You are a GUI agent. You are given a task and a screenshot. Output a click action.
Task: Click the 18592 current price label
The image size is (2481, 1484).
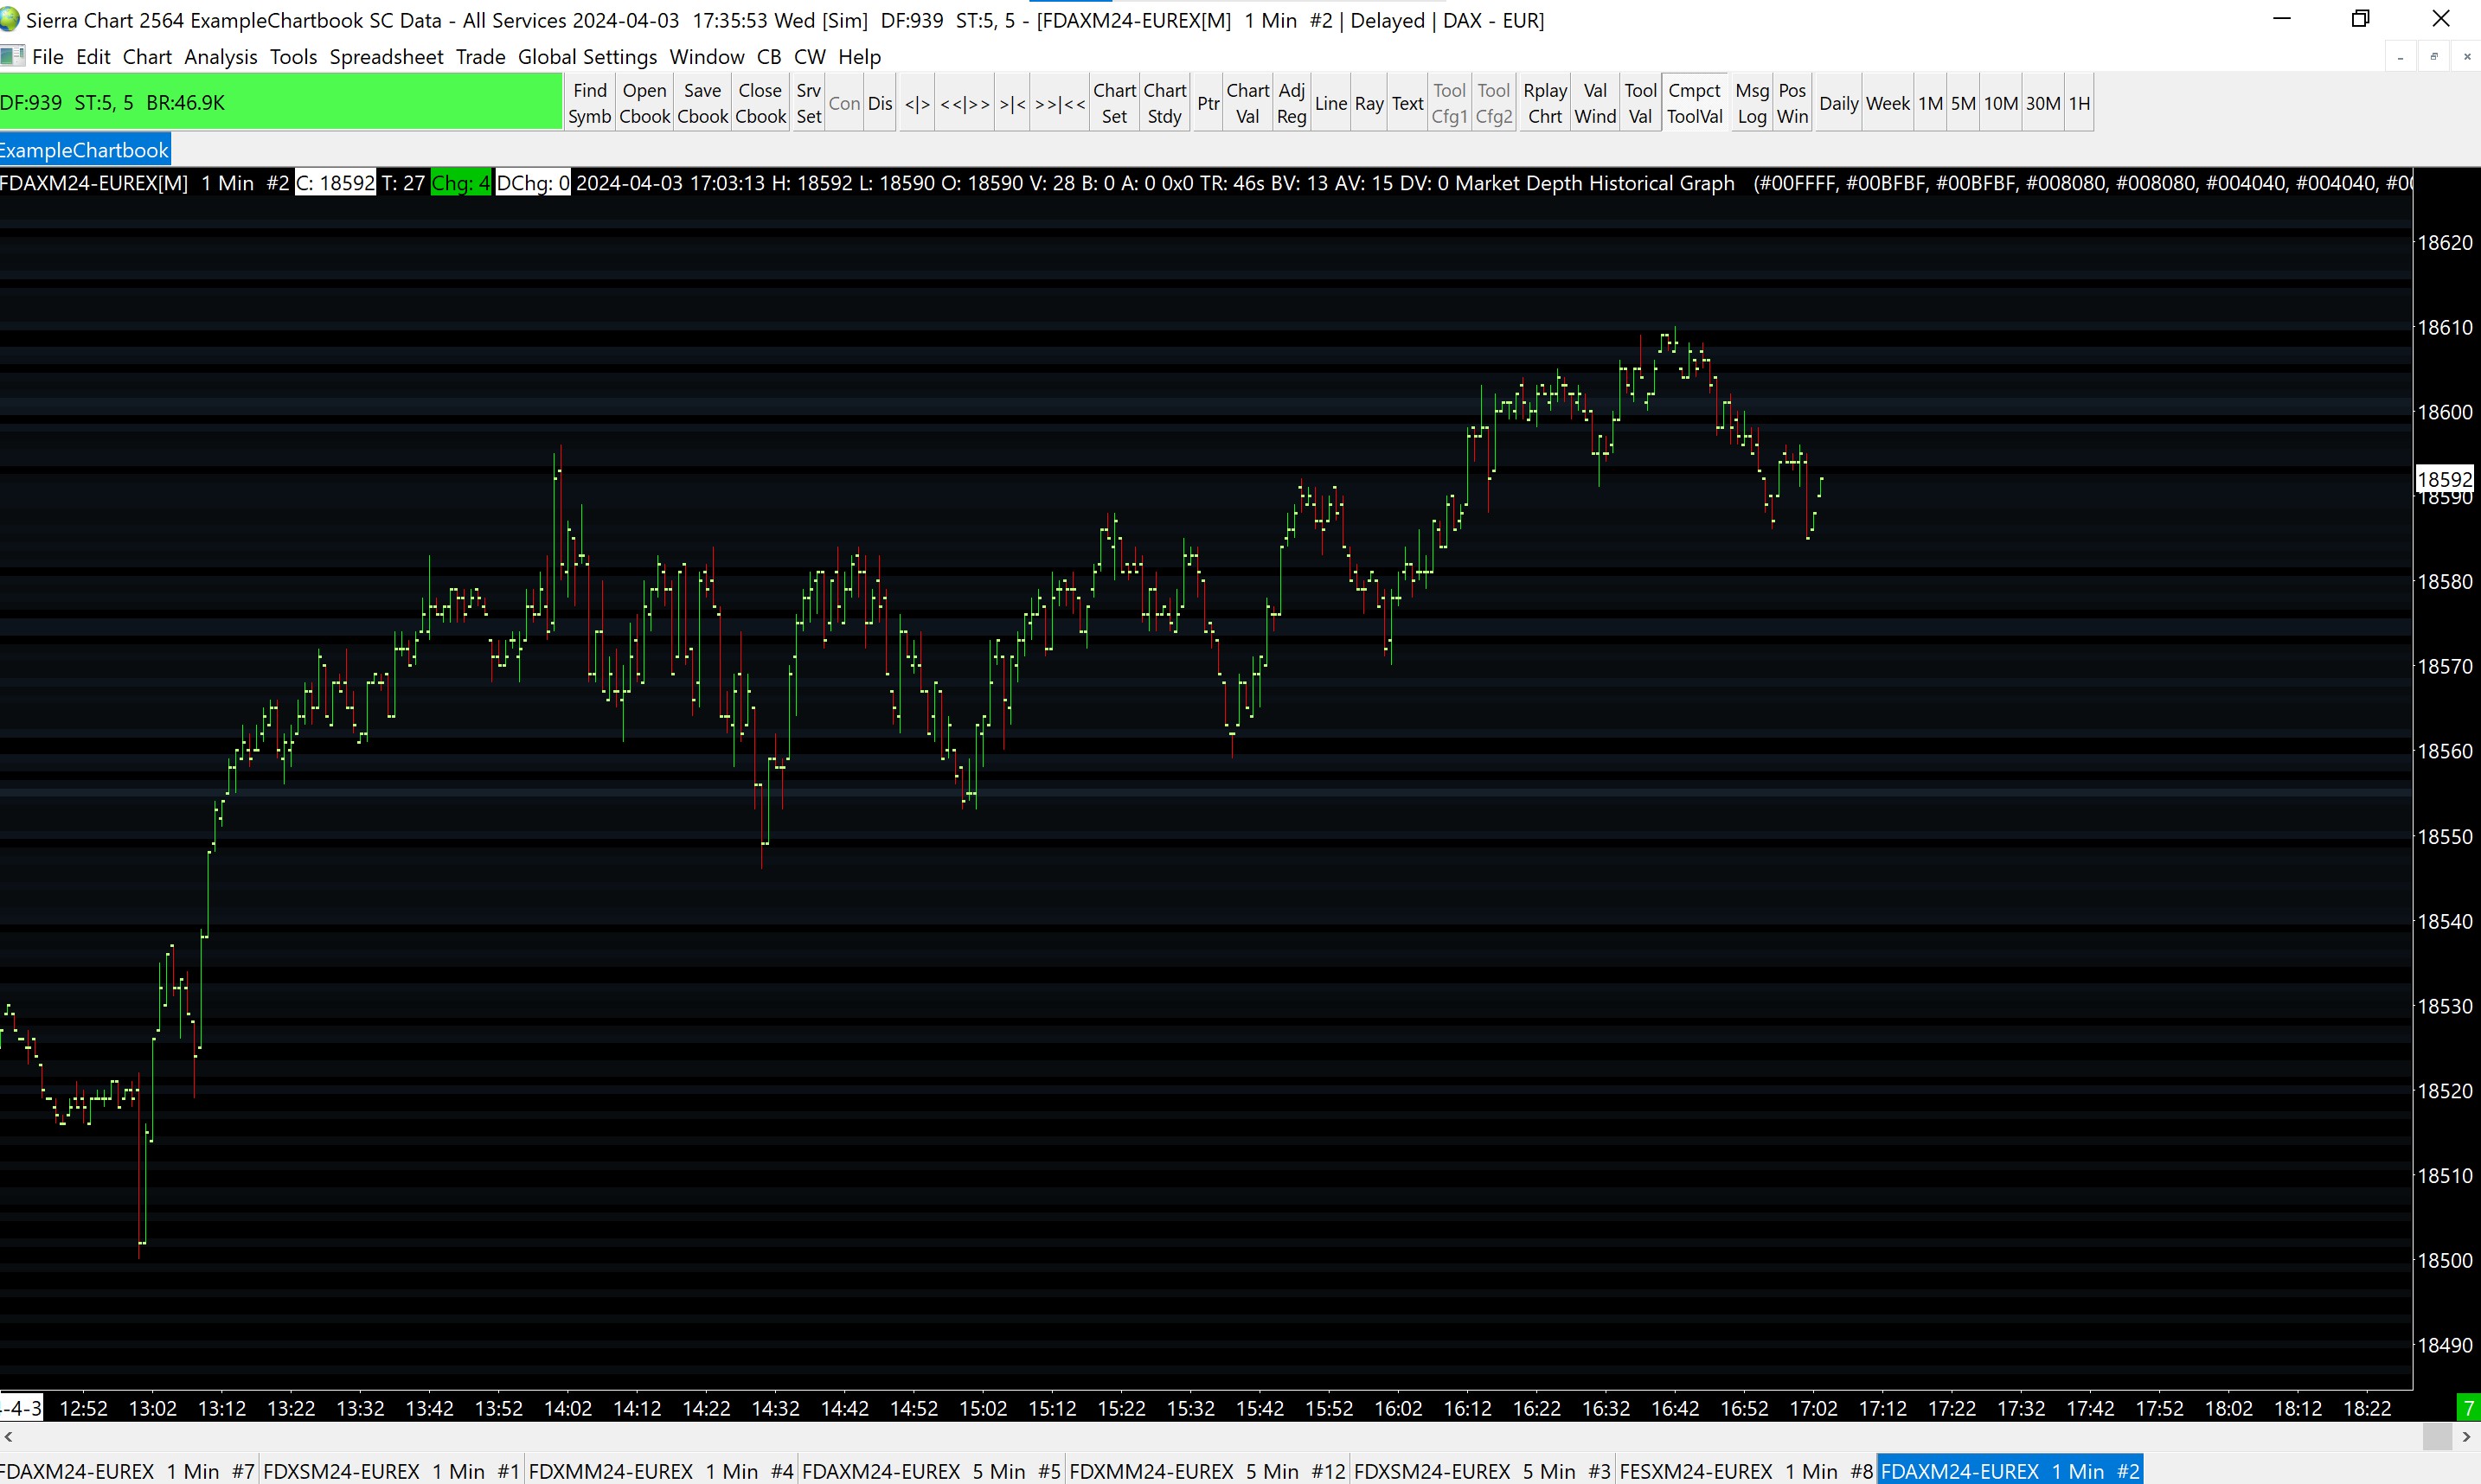coord(2444,479)
